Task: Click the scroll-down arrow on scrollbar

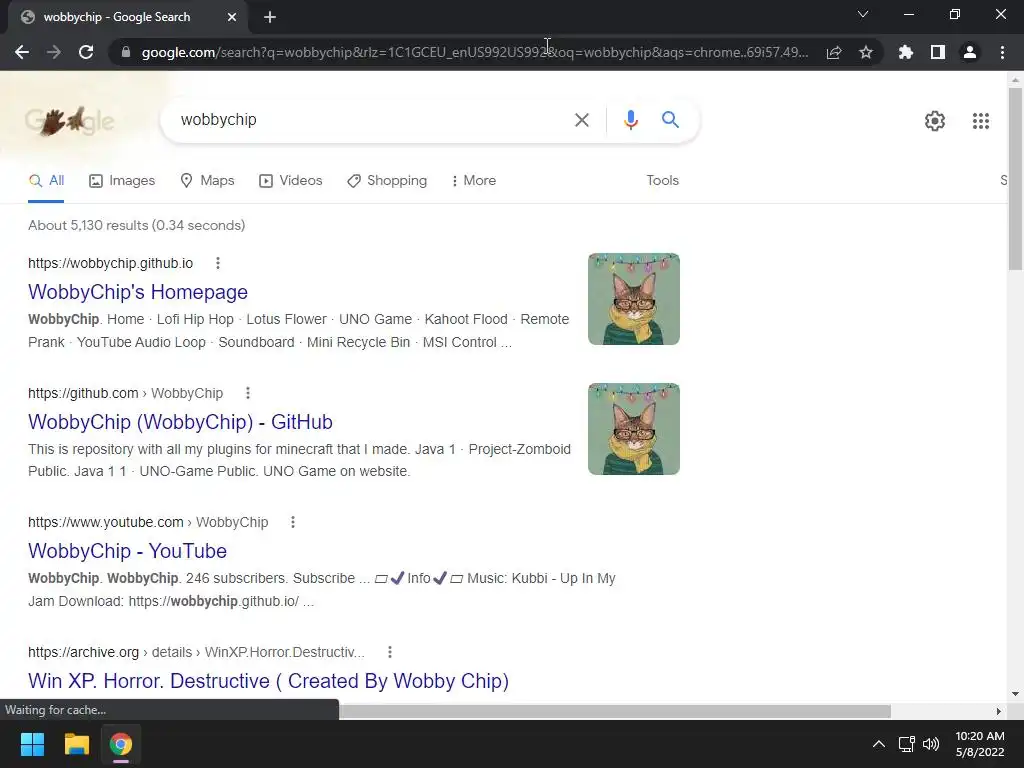Action: click(1015, 694)
